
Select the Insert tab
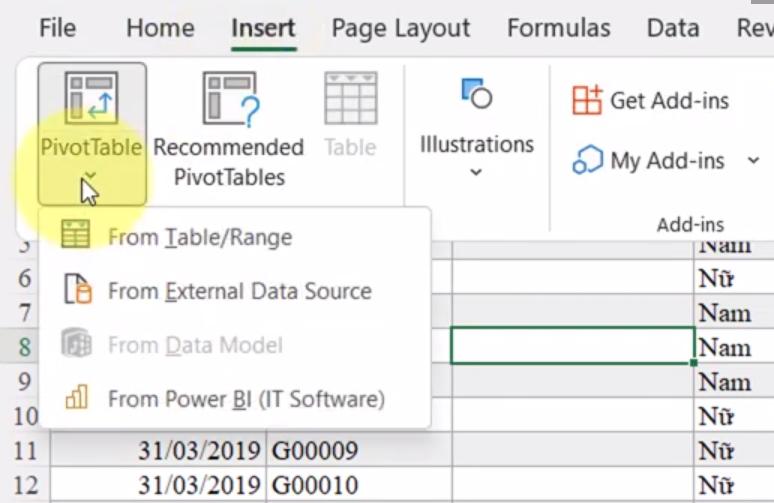pos(263,28)
